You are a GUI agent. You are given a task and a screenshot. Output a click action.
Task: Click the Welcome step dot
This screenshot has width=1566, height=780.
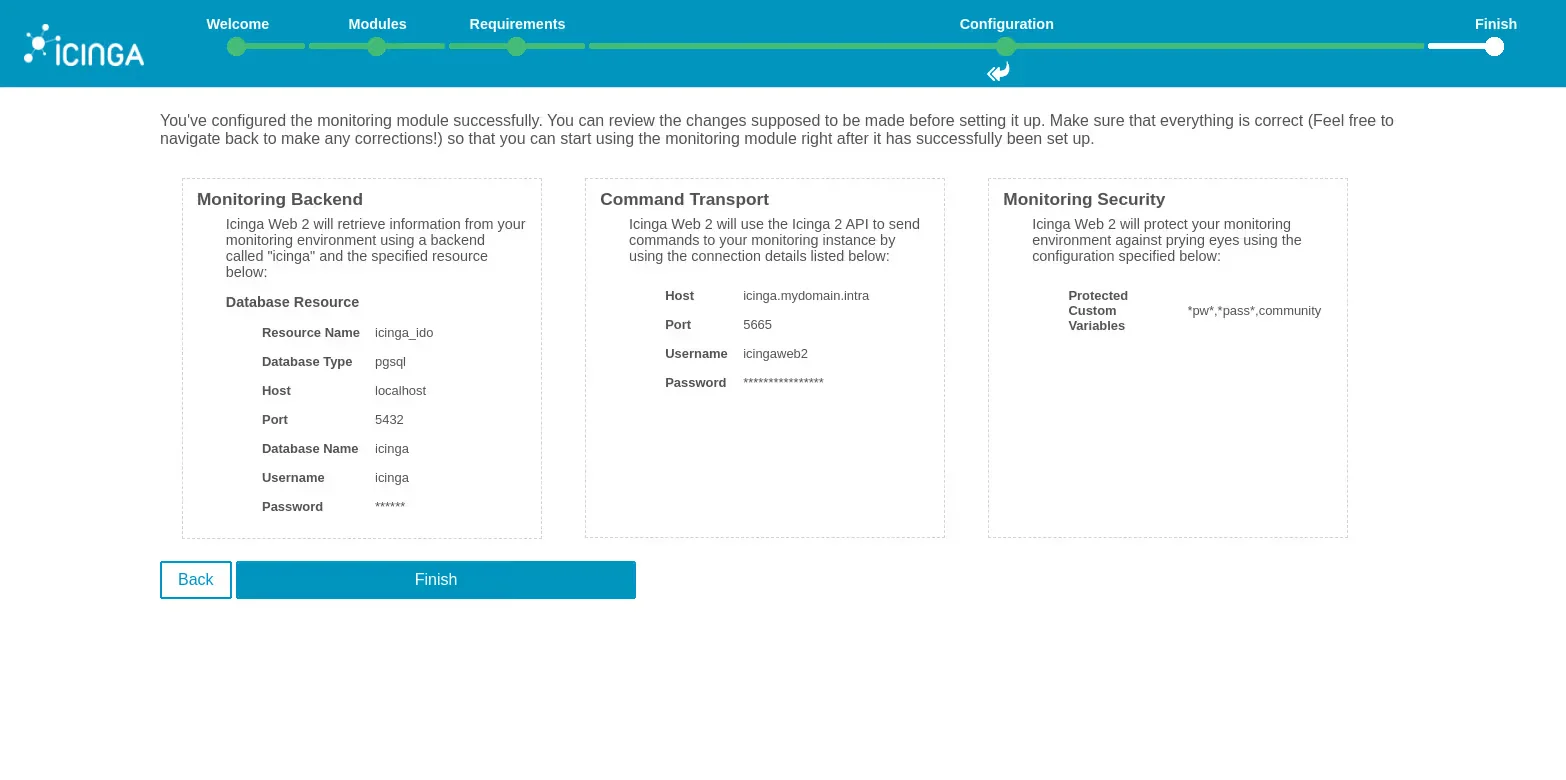click(x=236, y=46)
